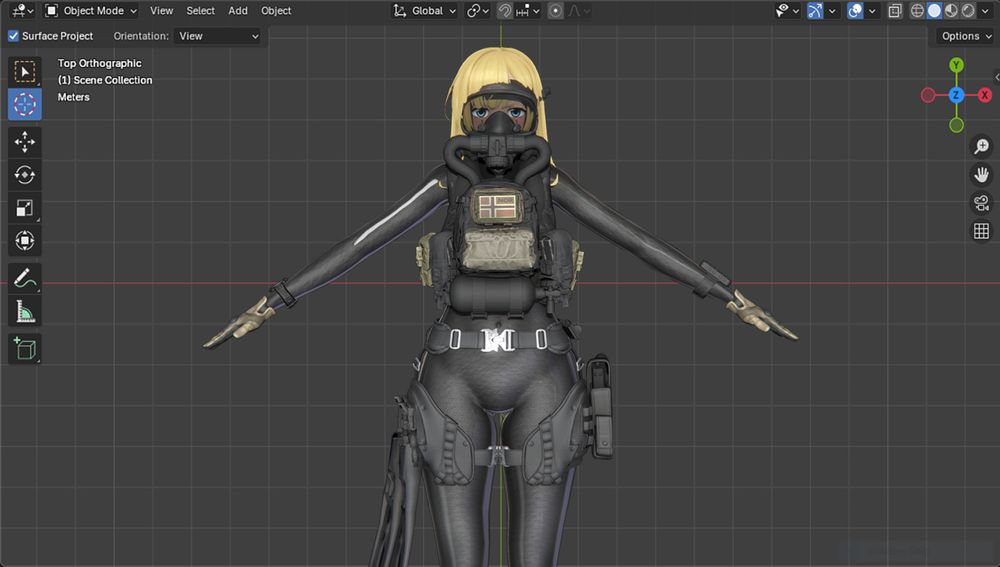Open the Global transform orientation dropdown
Image resolution: width=1000 pixels, height=567 pixels.
click(x=425, y=11)
